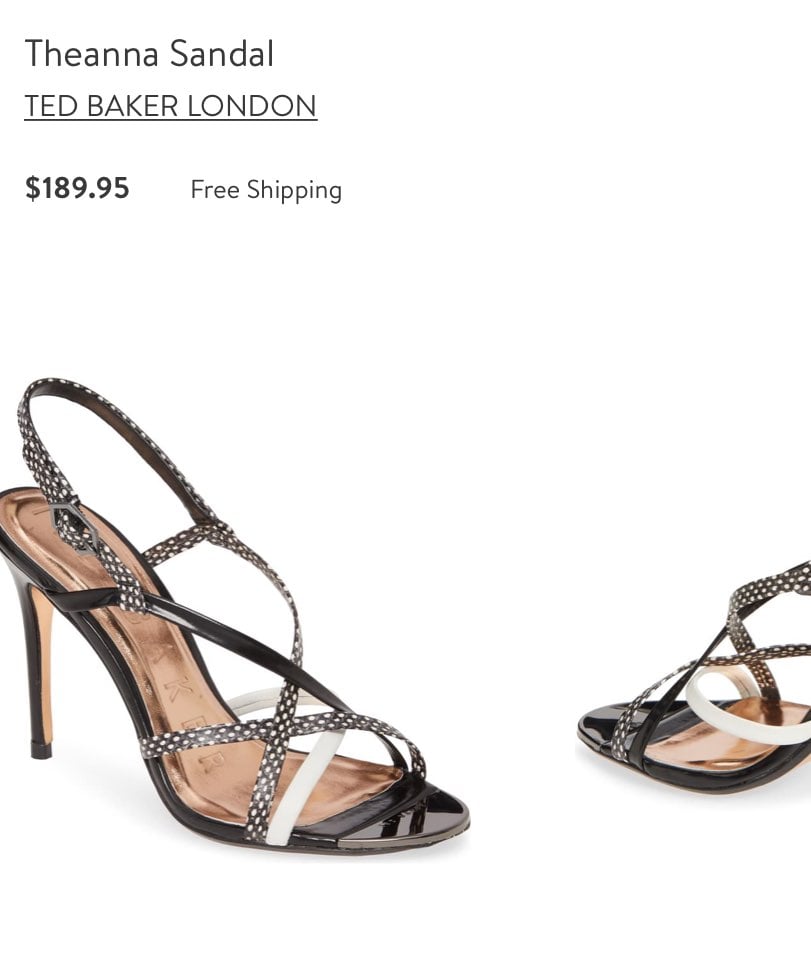Image resolution: width=811 pixels, height=973 pixels.
Task: Select the $189.95 price text
Action: [x=77, y=187]
